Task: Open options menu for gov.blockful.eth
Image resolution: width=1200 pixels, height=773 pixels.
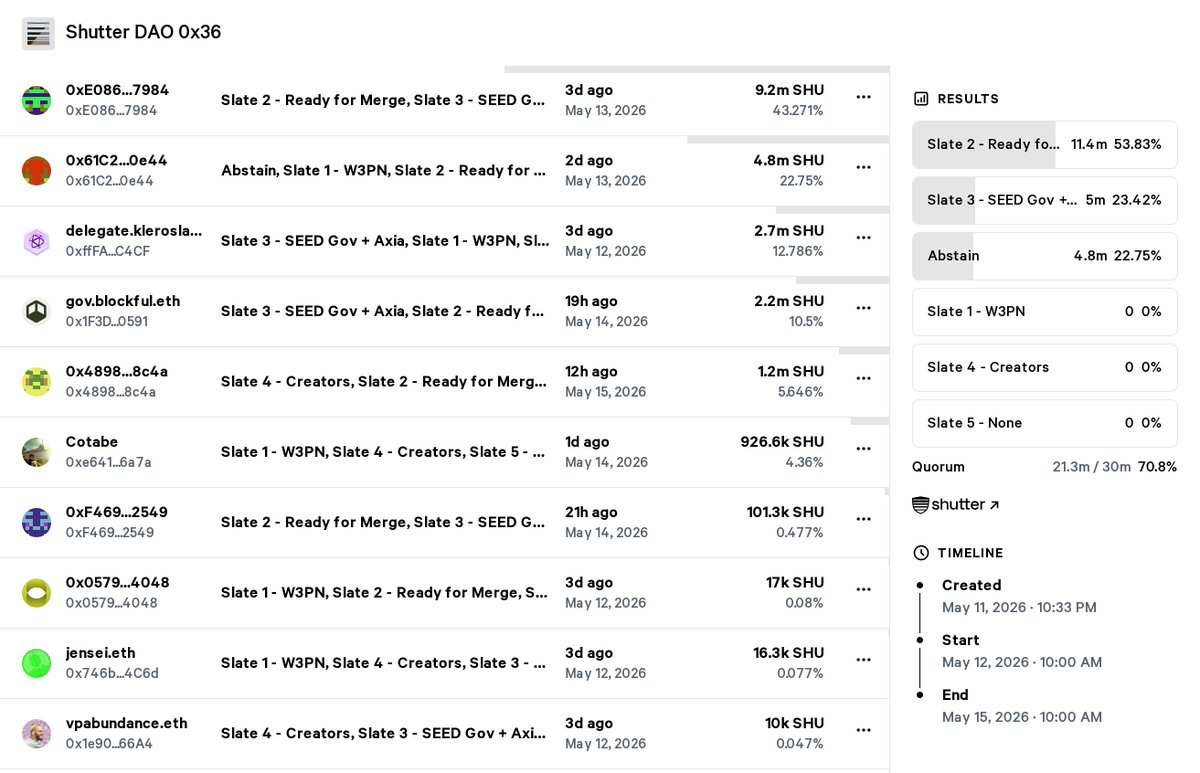Action: click(864, 308)
